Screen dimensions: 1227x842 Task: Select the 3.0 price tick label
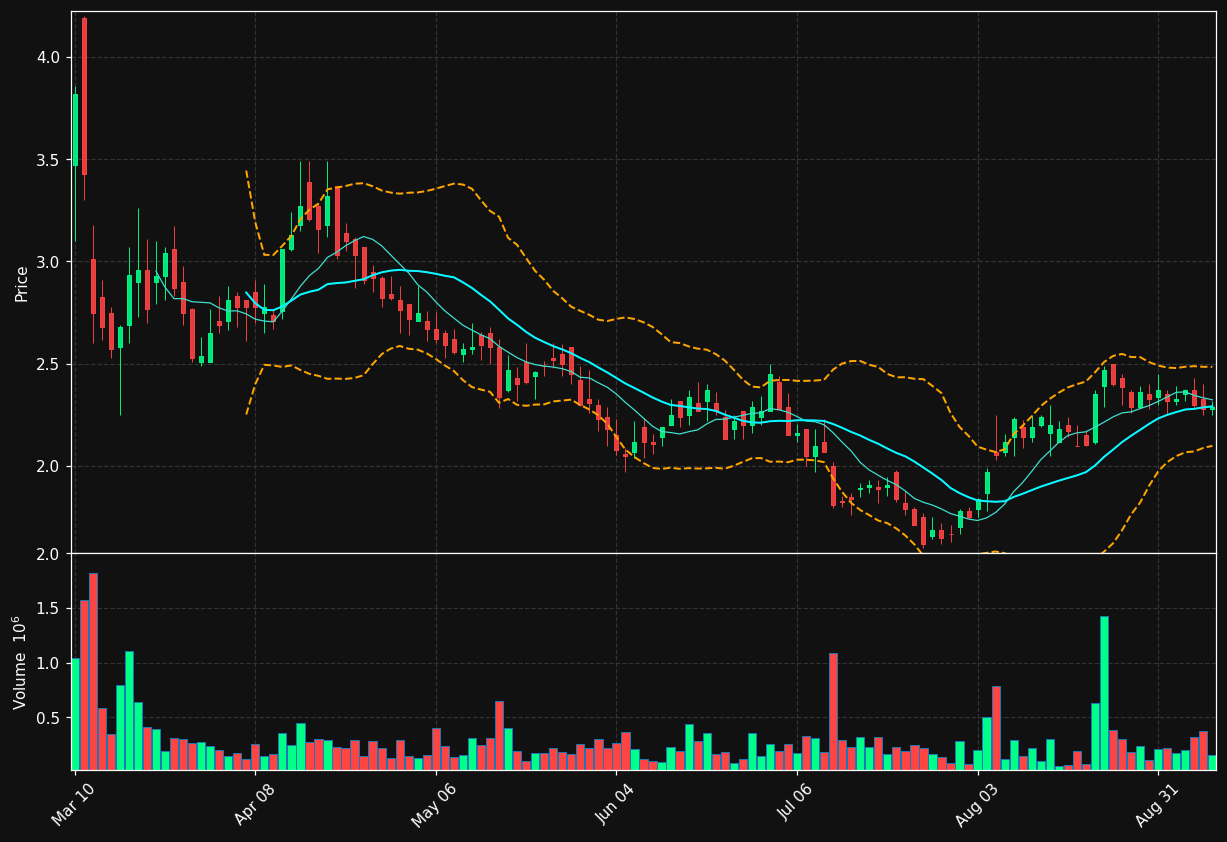(x=48, y=262)
